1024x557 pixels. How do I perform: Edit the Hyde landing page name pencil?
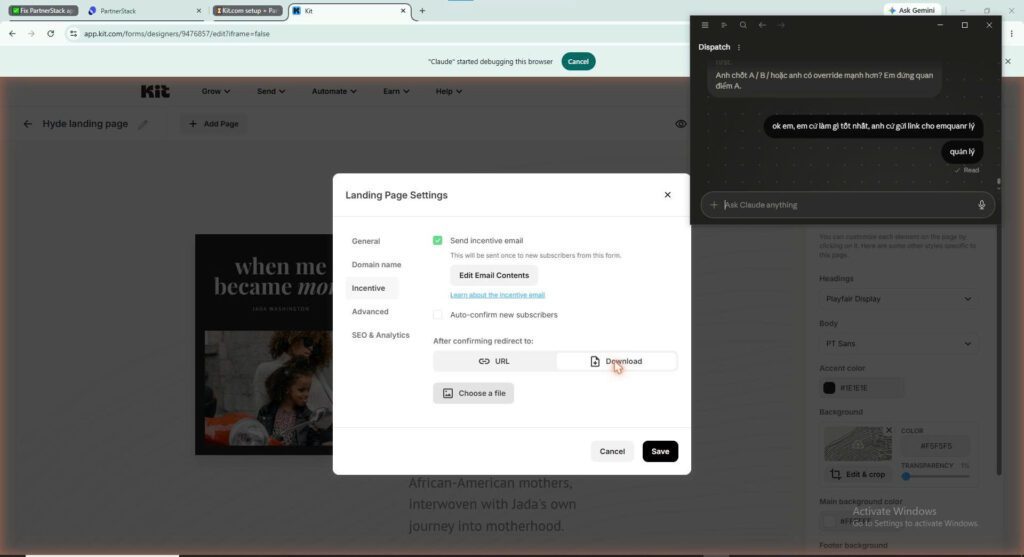tap(142, 124)
